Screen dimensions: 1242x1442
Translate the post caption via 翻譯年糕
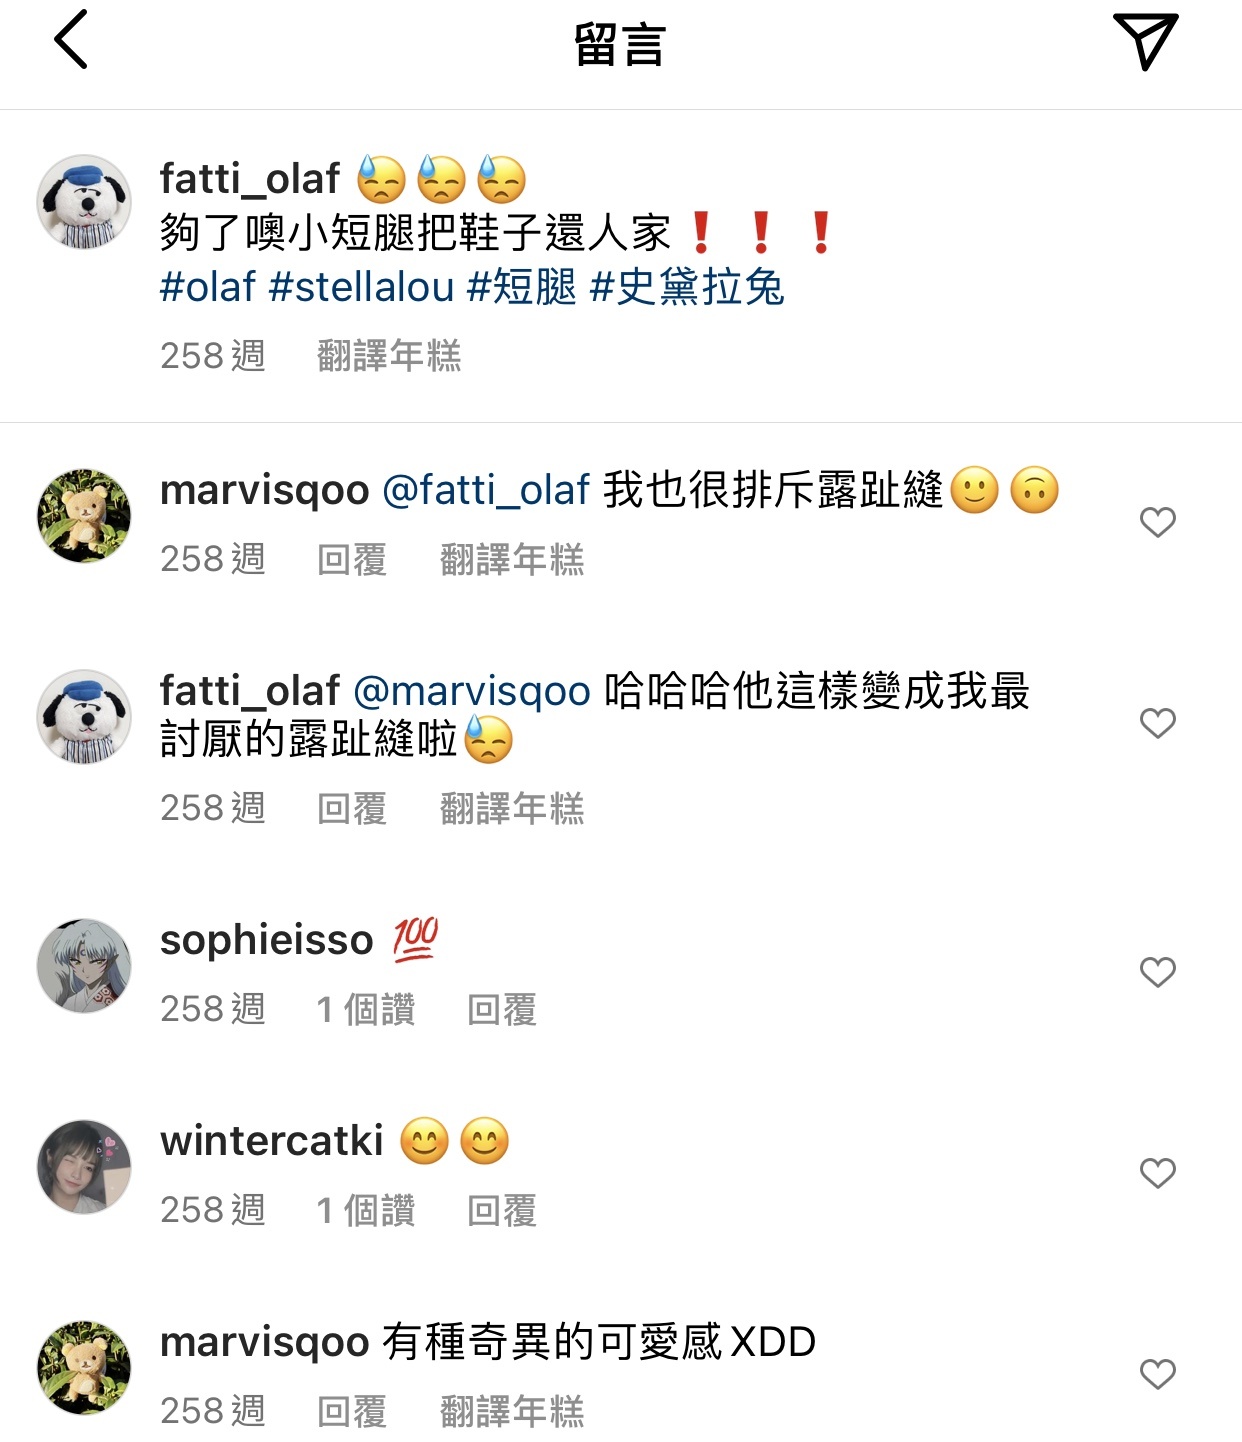point(389,356)
